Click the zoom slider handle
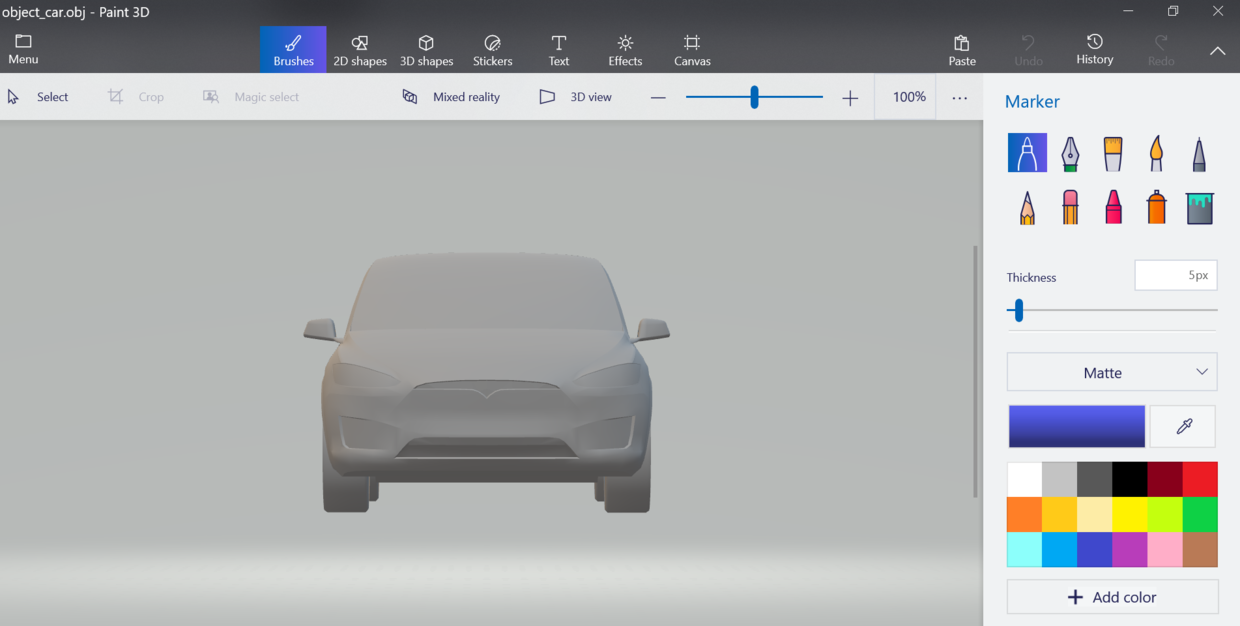1240x626 pixels. tap(754, 97)
